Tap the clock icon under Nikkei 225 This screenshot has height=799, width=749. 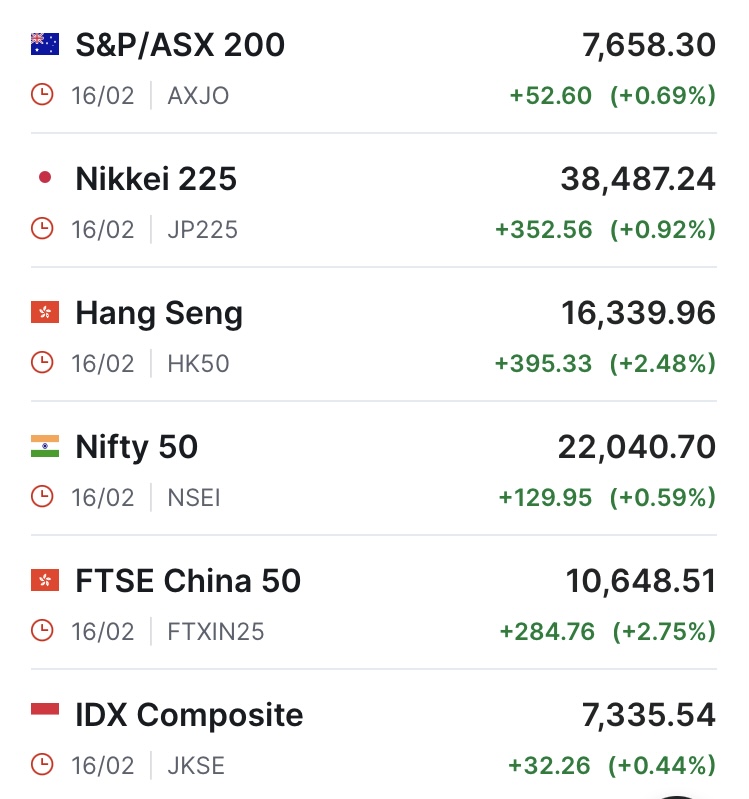(43, 230)
